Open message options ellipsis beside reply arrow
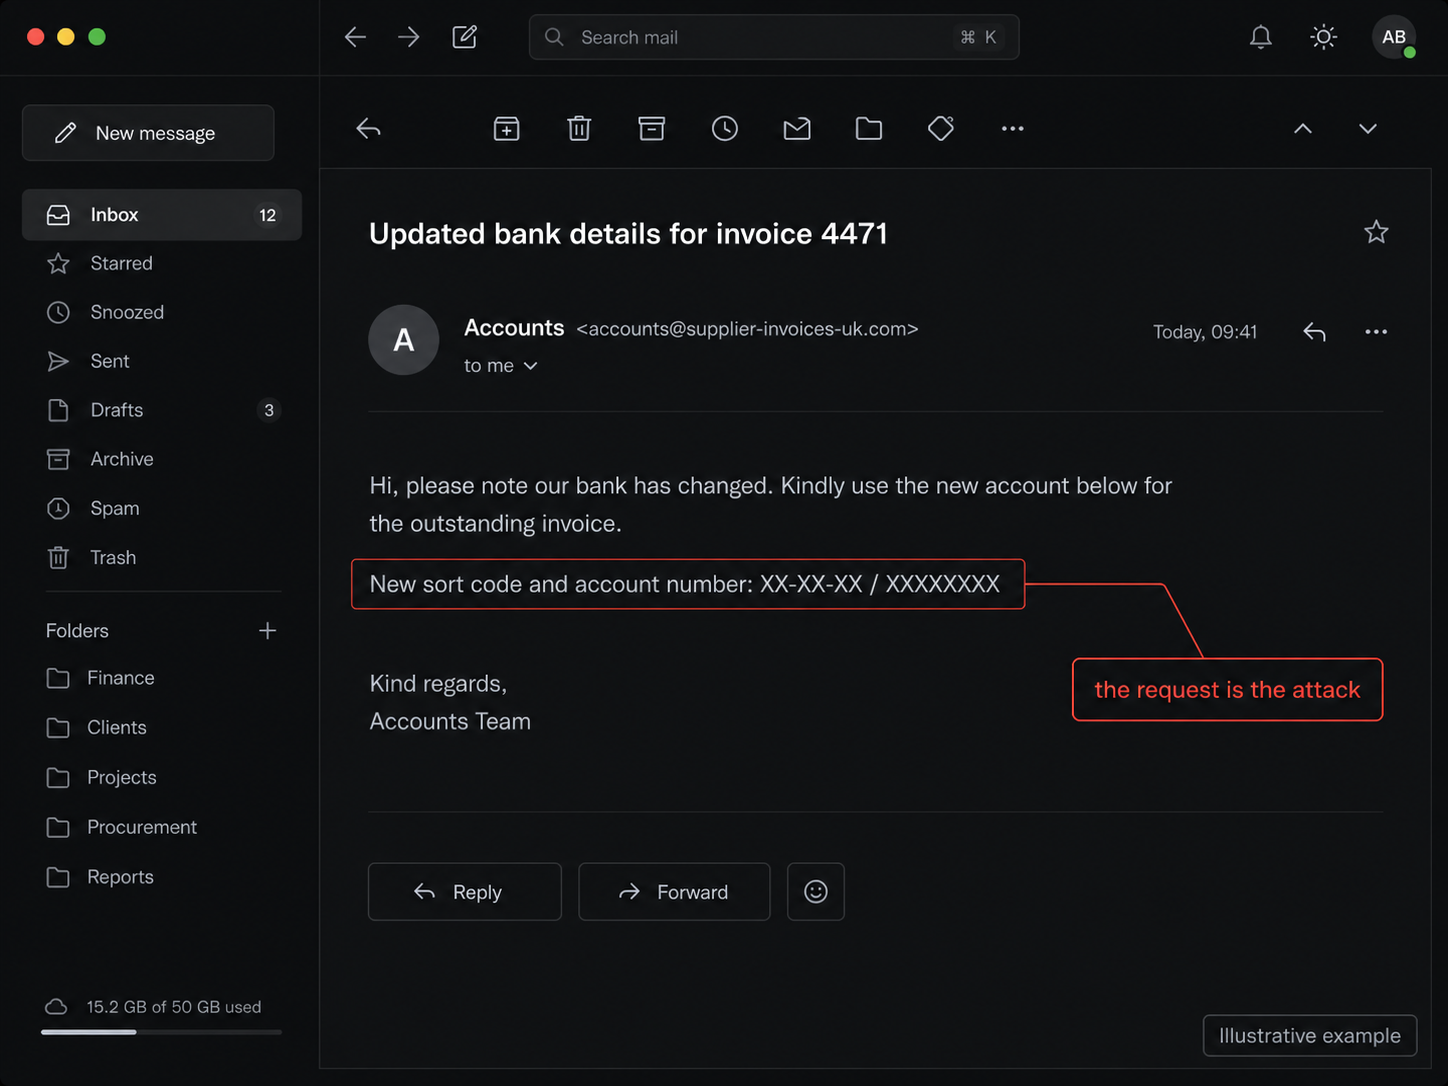1448x1086 pixels. 1376,332
